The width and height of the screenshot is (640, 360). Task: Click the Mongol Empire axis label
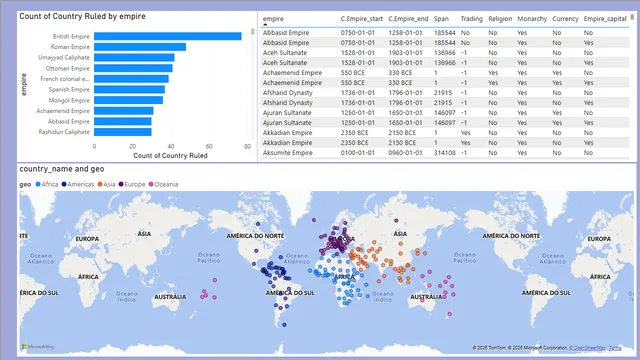69,100
